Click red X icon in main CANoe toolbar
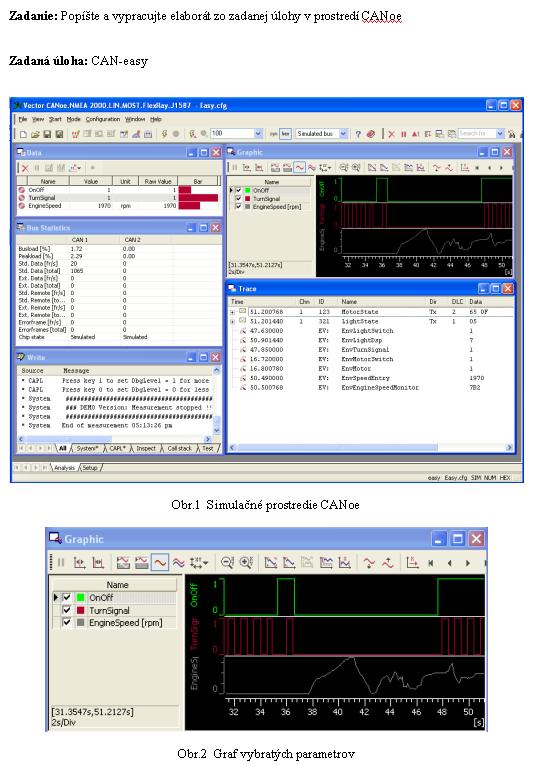This screenshot has height=764, width=539. click(x=391, y=134)
